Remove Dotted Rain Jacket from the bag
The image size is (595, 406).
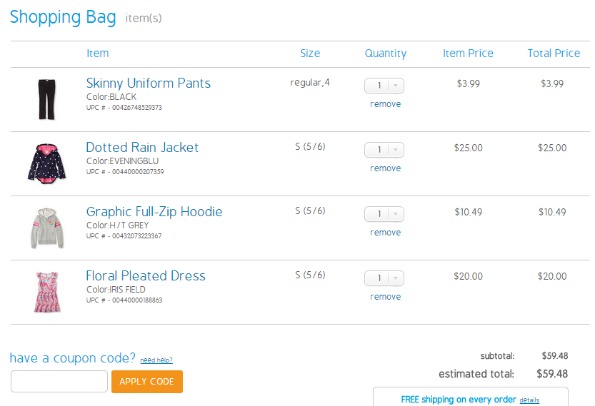(x=385, y=168)
